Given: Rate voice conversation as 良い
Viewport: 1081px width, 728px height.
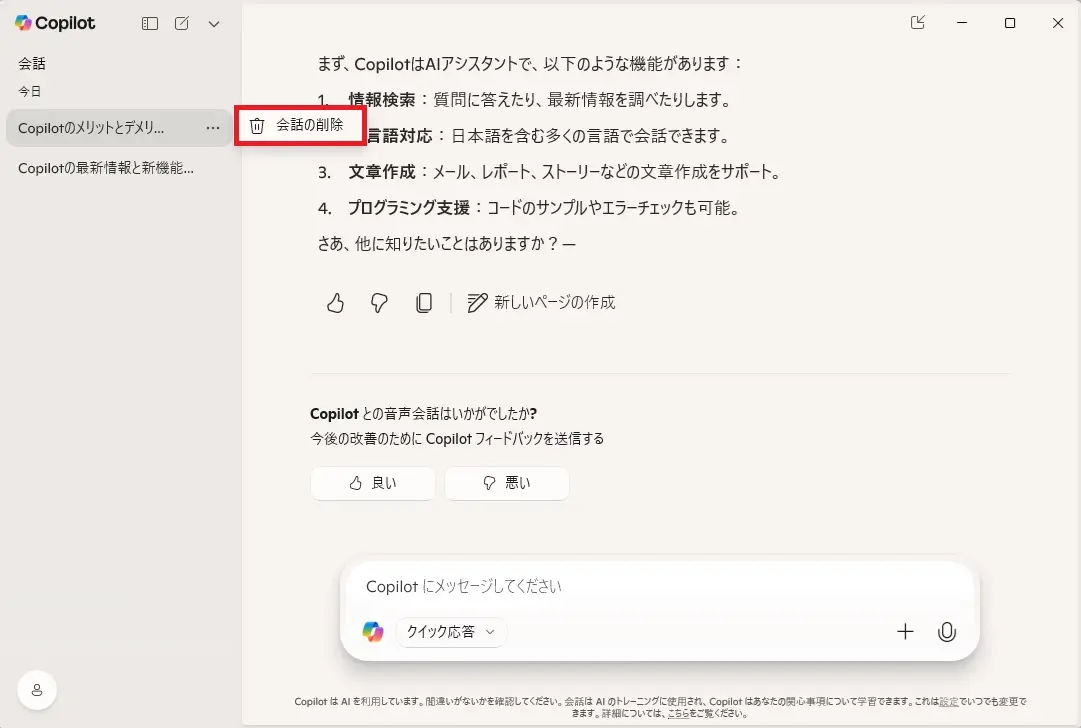Looking at the screenshot, I should coord(373,483).
